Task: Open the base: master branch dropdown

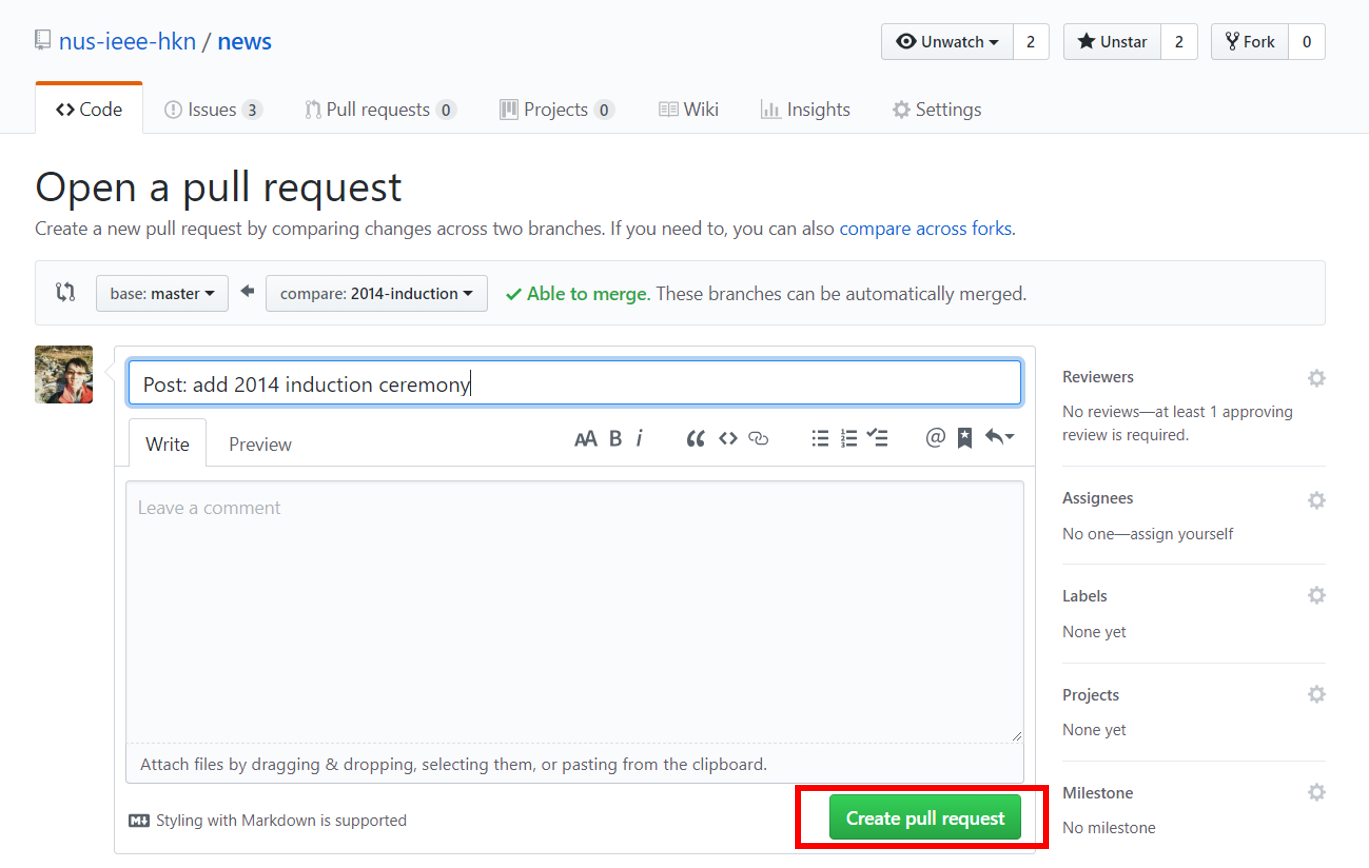Action: coord(162,294)
